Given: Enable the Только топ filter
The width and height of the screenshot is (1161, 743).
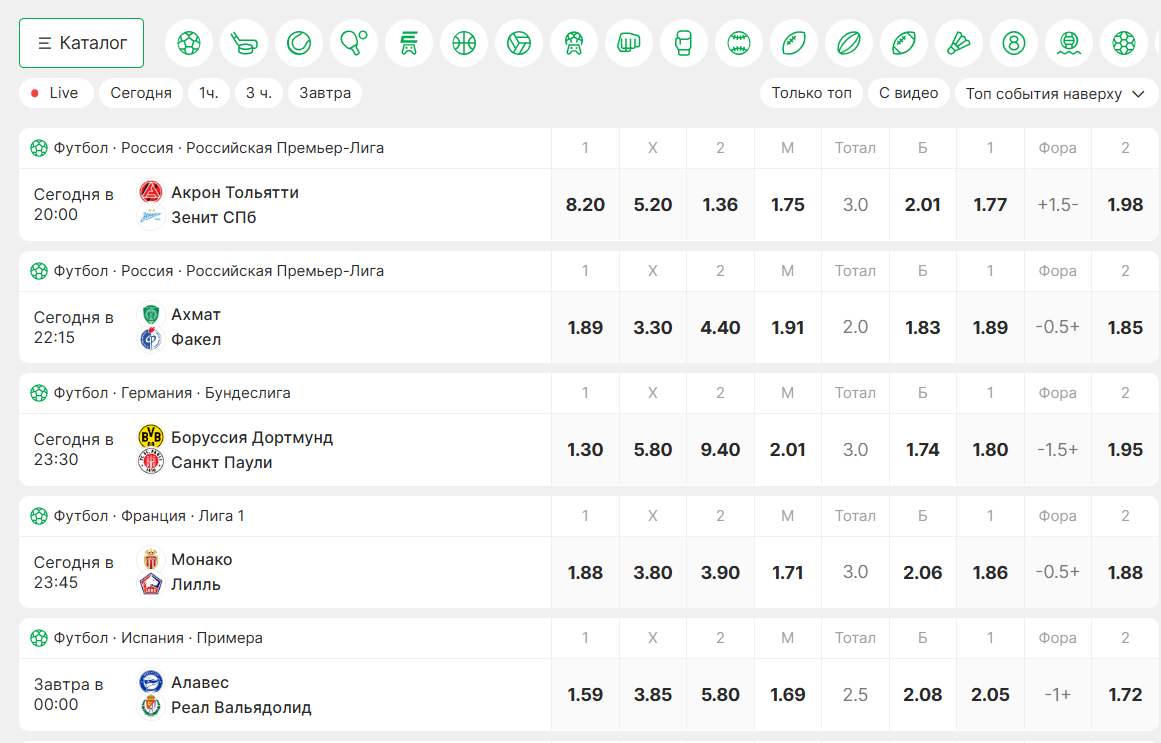Looking at the screenshot, I should (x=812, y=93).
